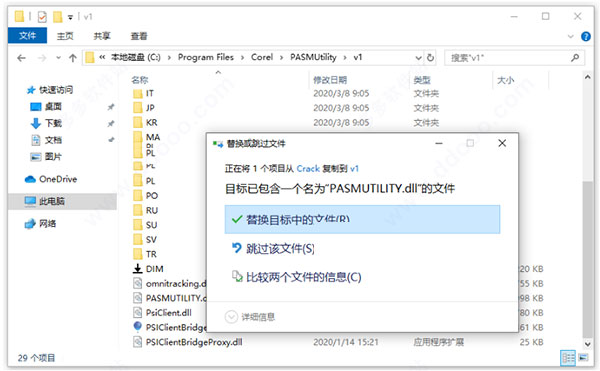Open address bar history dropdown
The width and height of the screenshot is (600, 371).
418,58
